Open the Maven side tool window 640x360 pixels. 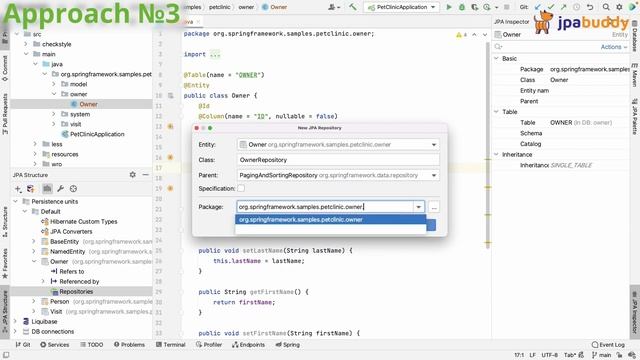(635, 75)
